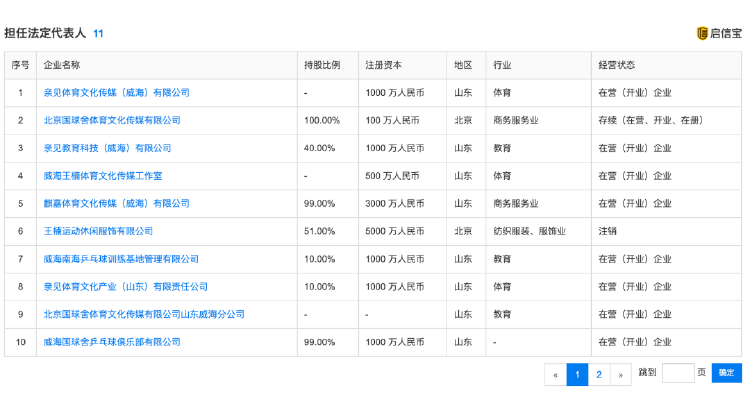The width and height of the screenshot is (750, 397).
Task: Open 北京国球舍体育文化传媒有限公司 link in row 2
Action: click(112, 120)
